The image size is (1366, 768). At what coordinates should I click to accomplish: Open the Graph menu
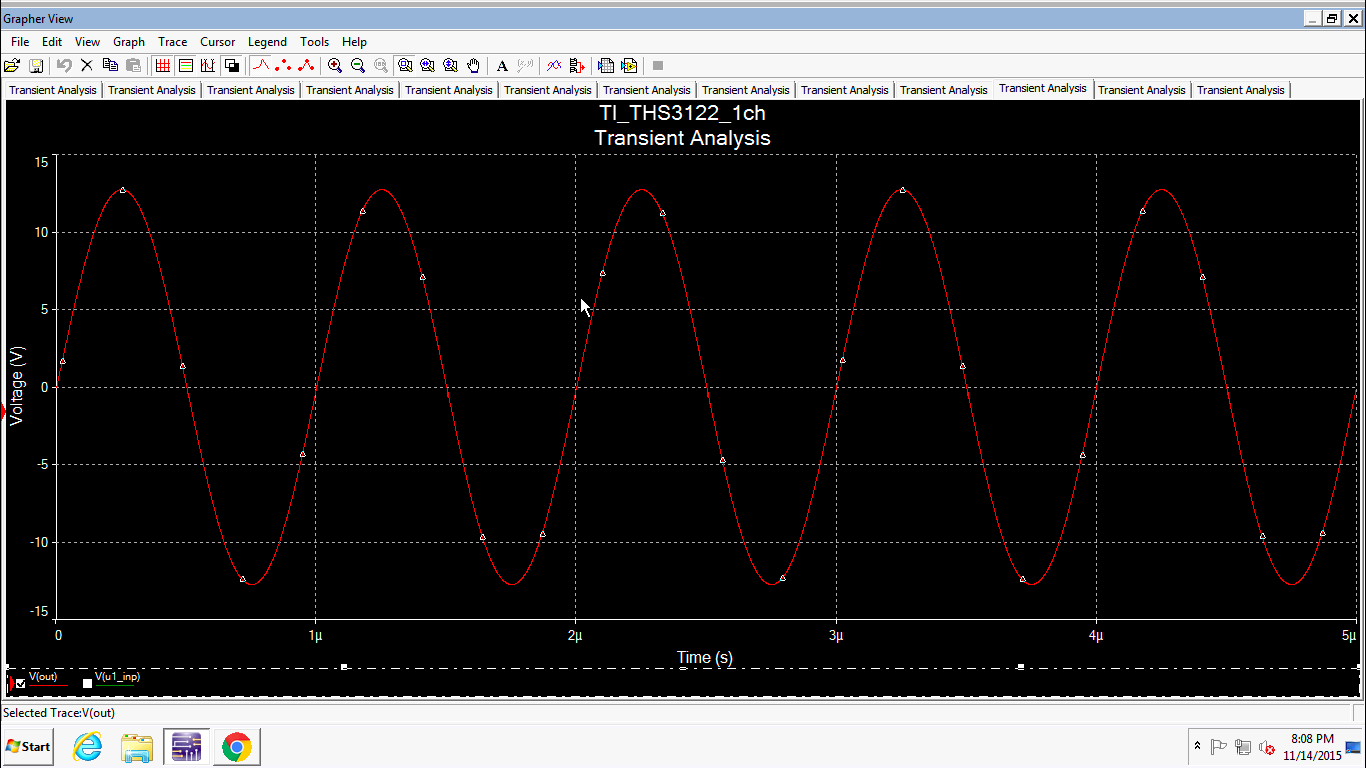coord(128,42)
